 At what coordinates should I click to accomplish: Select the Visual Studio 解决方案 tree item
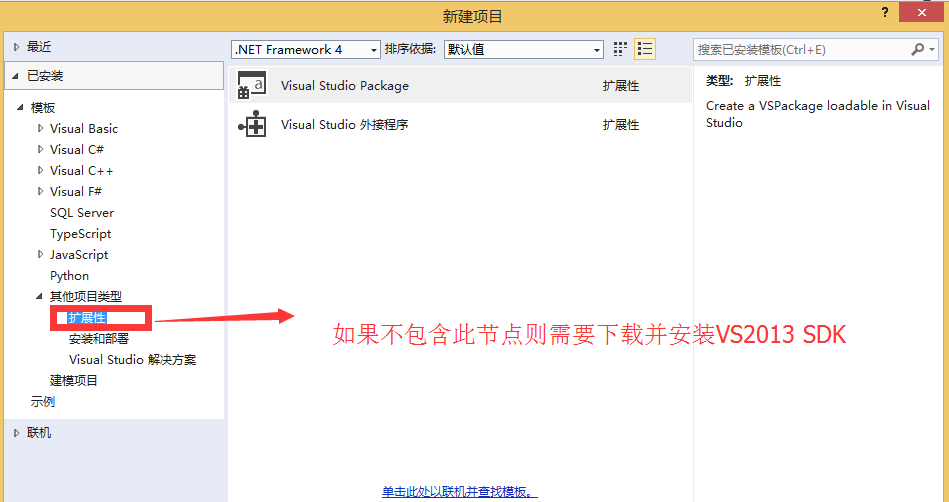[133, 360]
